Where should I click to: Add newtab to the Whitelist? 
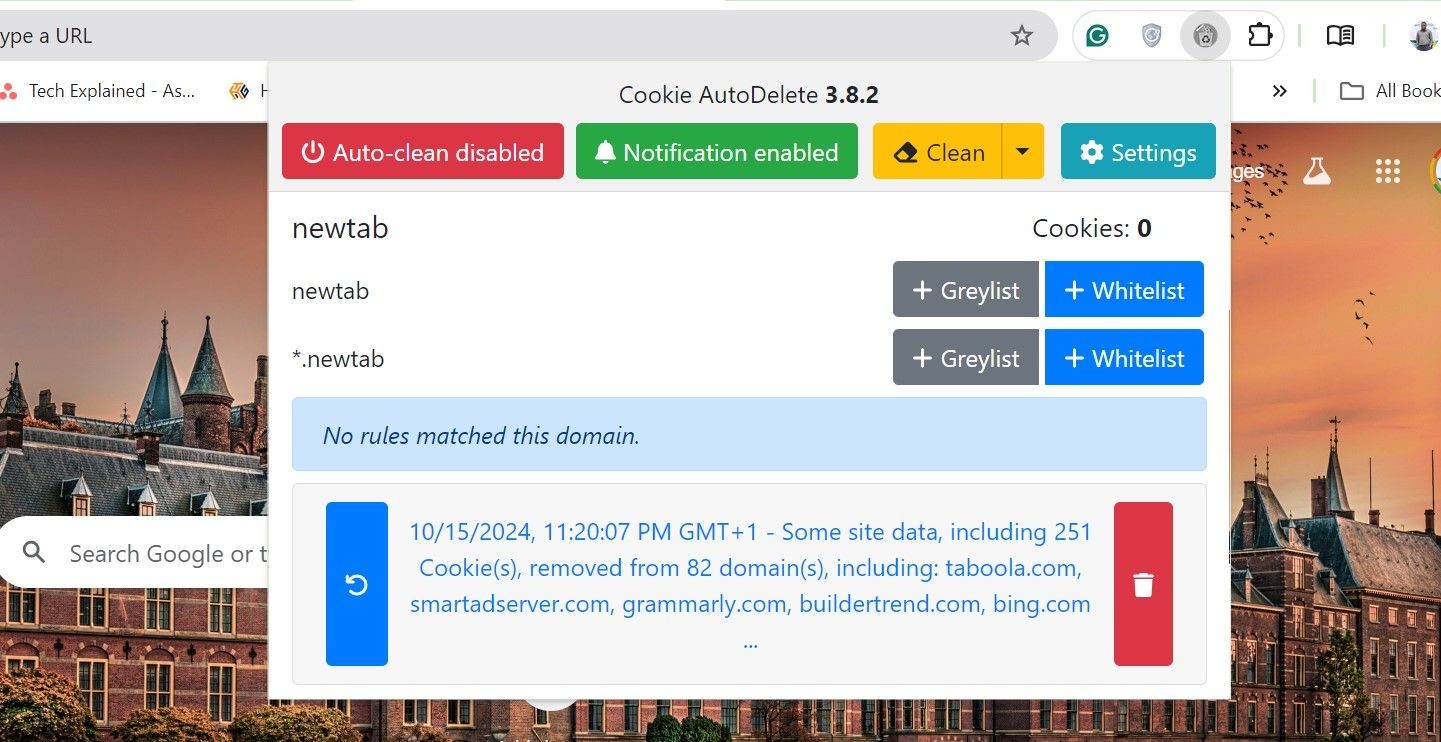[x=1124, y=290]
